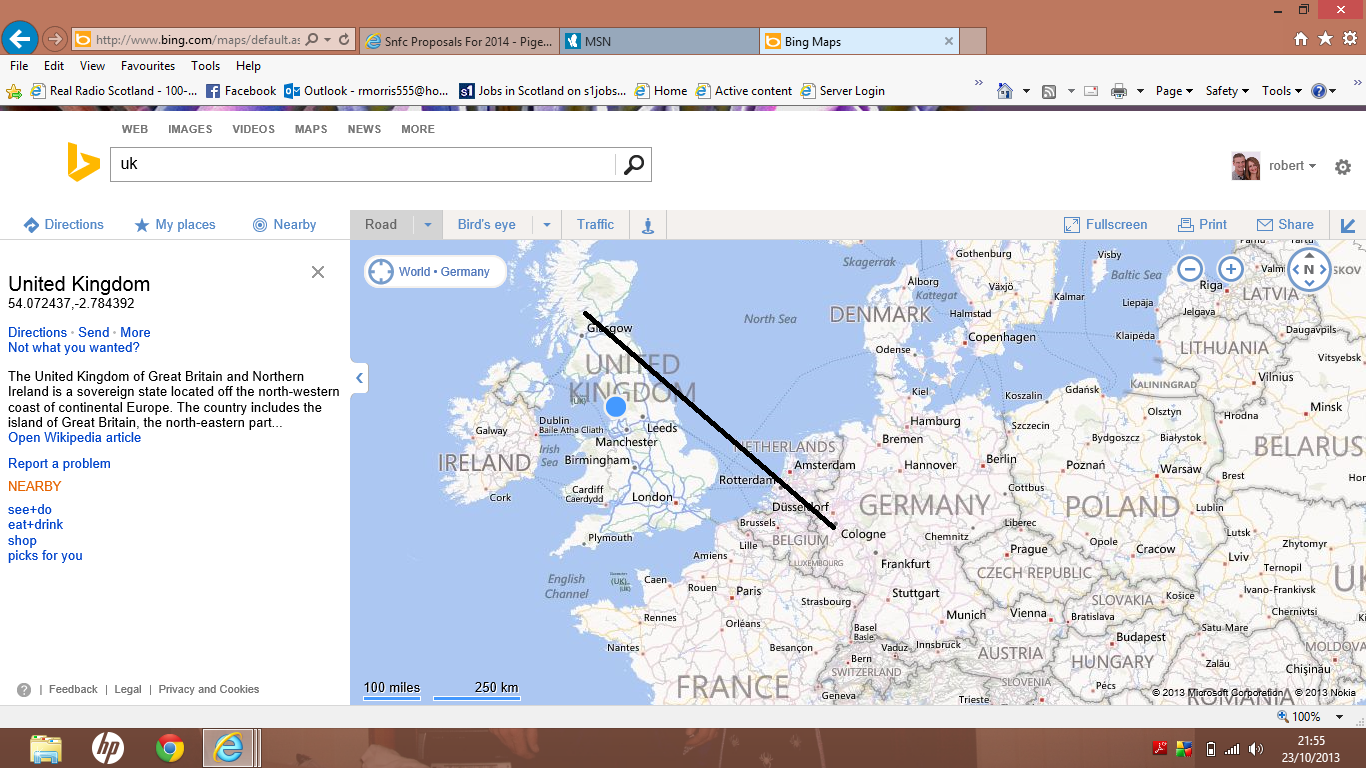Open the robert account dropdown
Viewport: 1366px width, 768px height.
click(1293, 166)
